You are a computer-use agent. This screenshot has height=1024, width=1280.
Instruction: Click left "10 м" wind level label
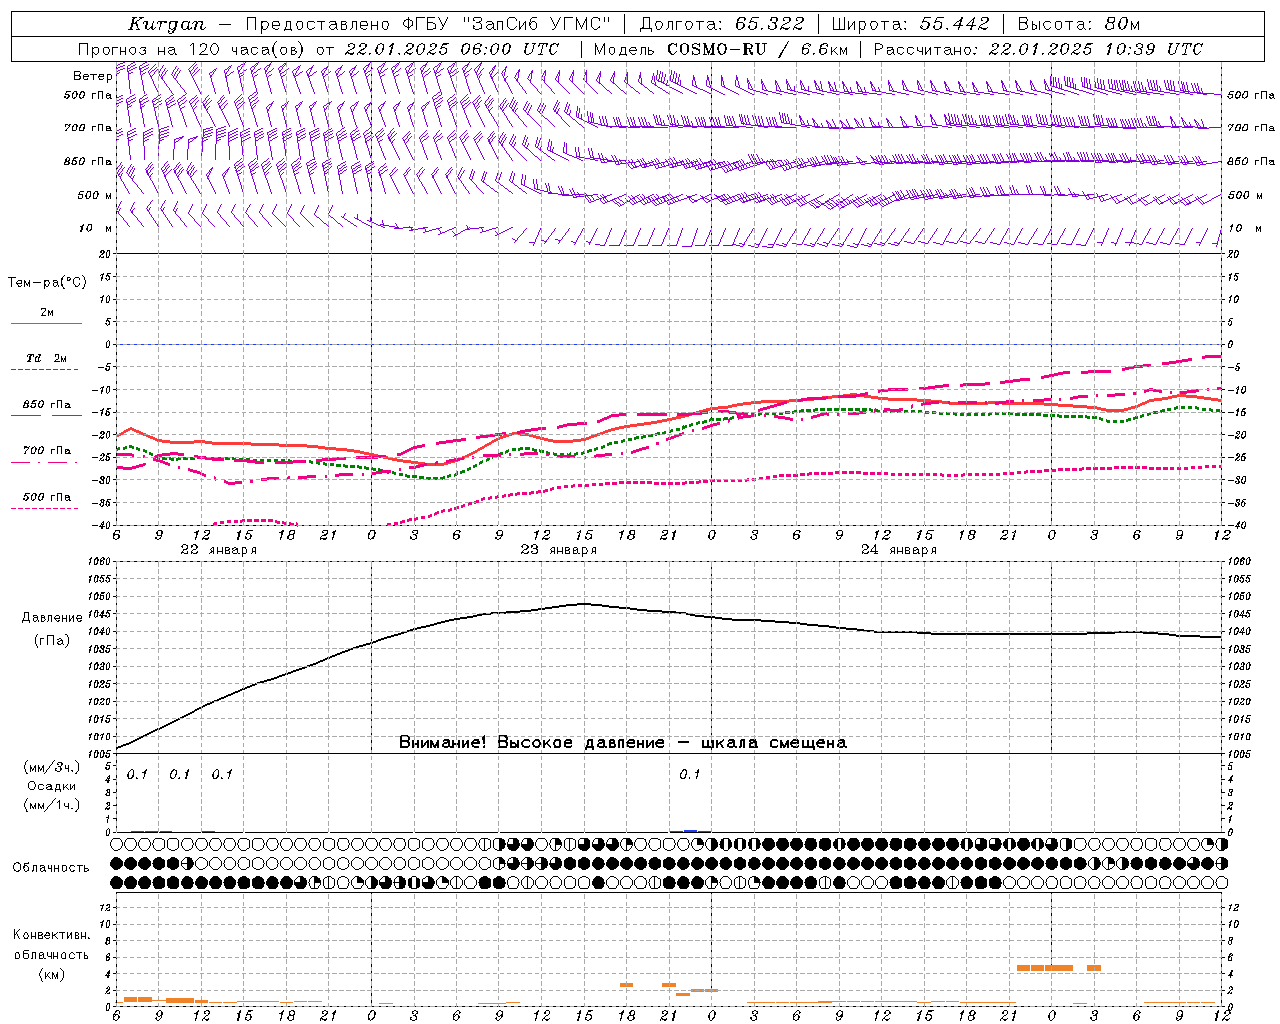[x=95, y=228]
